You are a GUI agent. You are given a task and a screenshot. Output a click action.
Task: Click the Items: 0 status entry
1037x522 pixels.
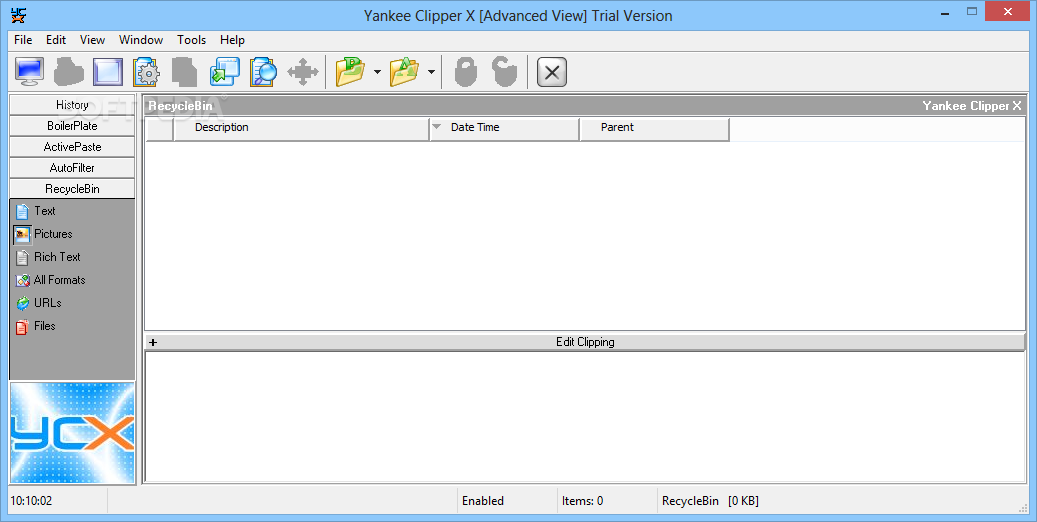point(583,501)
